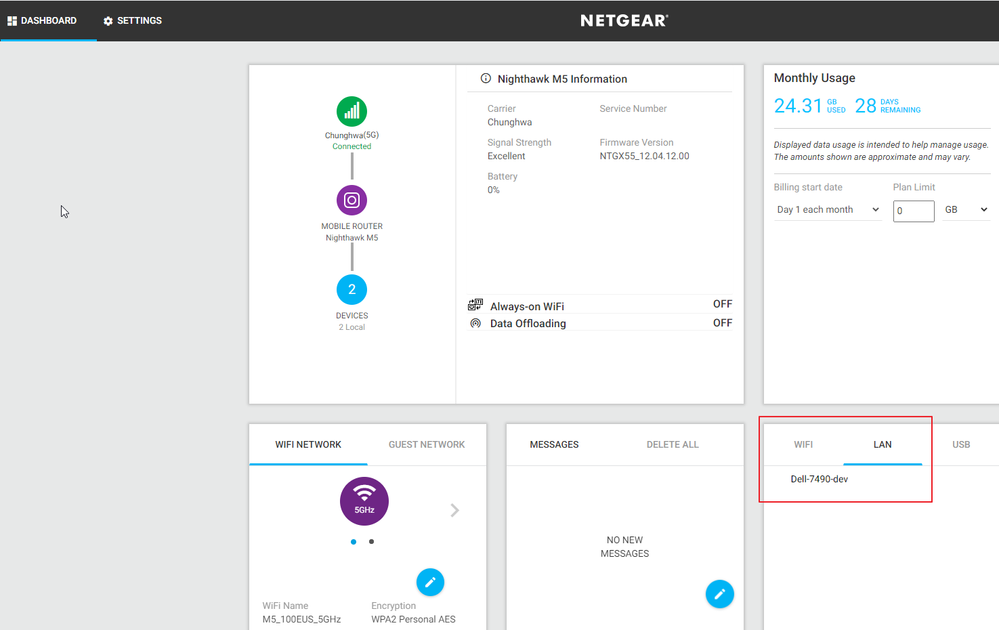Viewport: 999px width, 630px height.
Task: Select the Dell-7490-dev device
Action: click(x=819, y=479)
